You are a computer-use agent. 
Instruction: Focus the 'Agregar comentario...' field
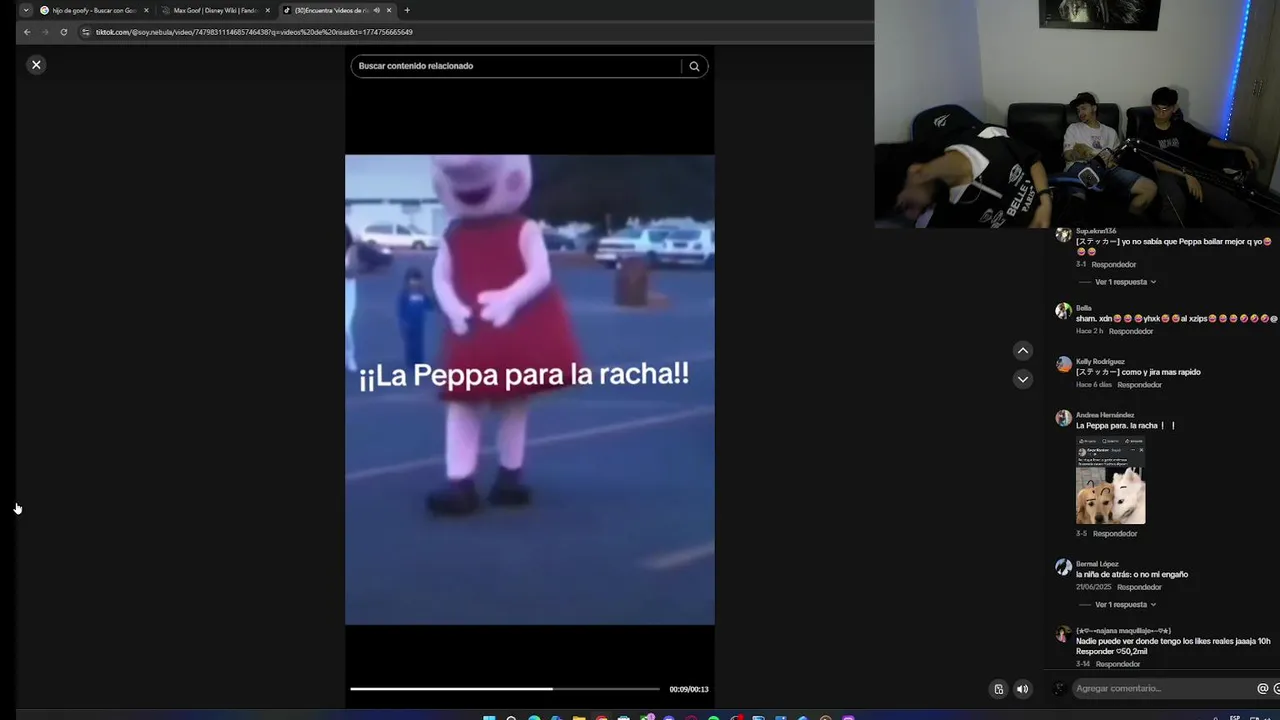tap(1163, 688)
